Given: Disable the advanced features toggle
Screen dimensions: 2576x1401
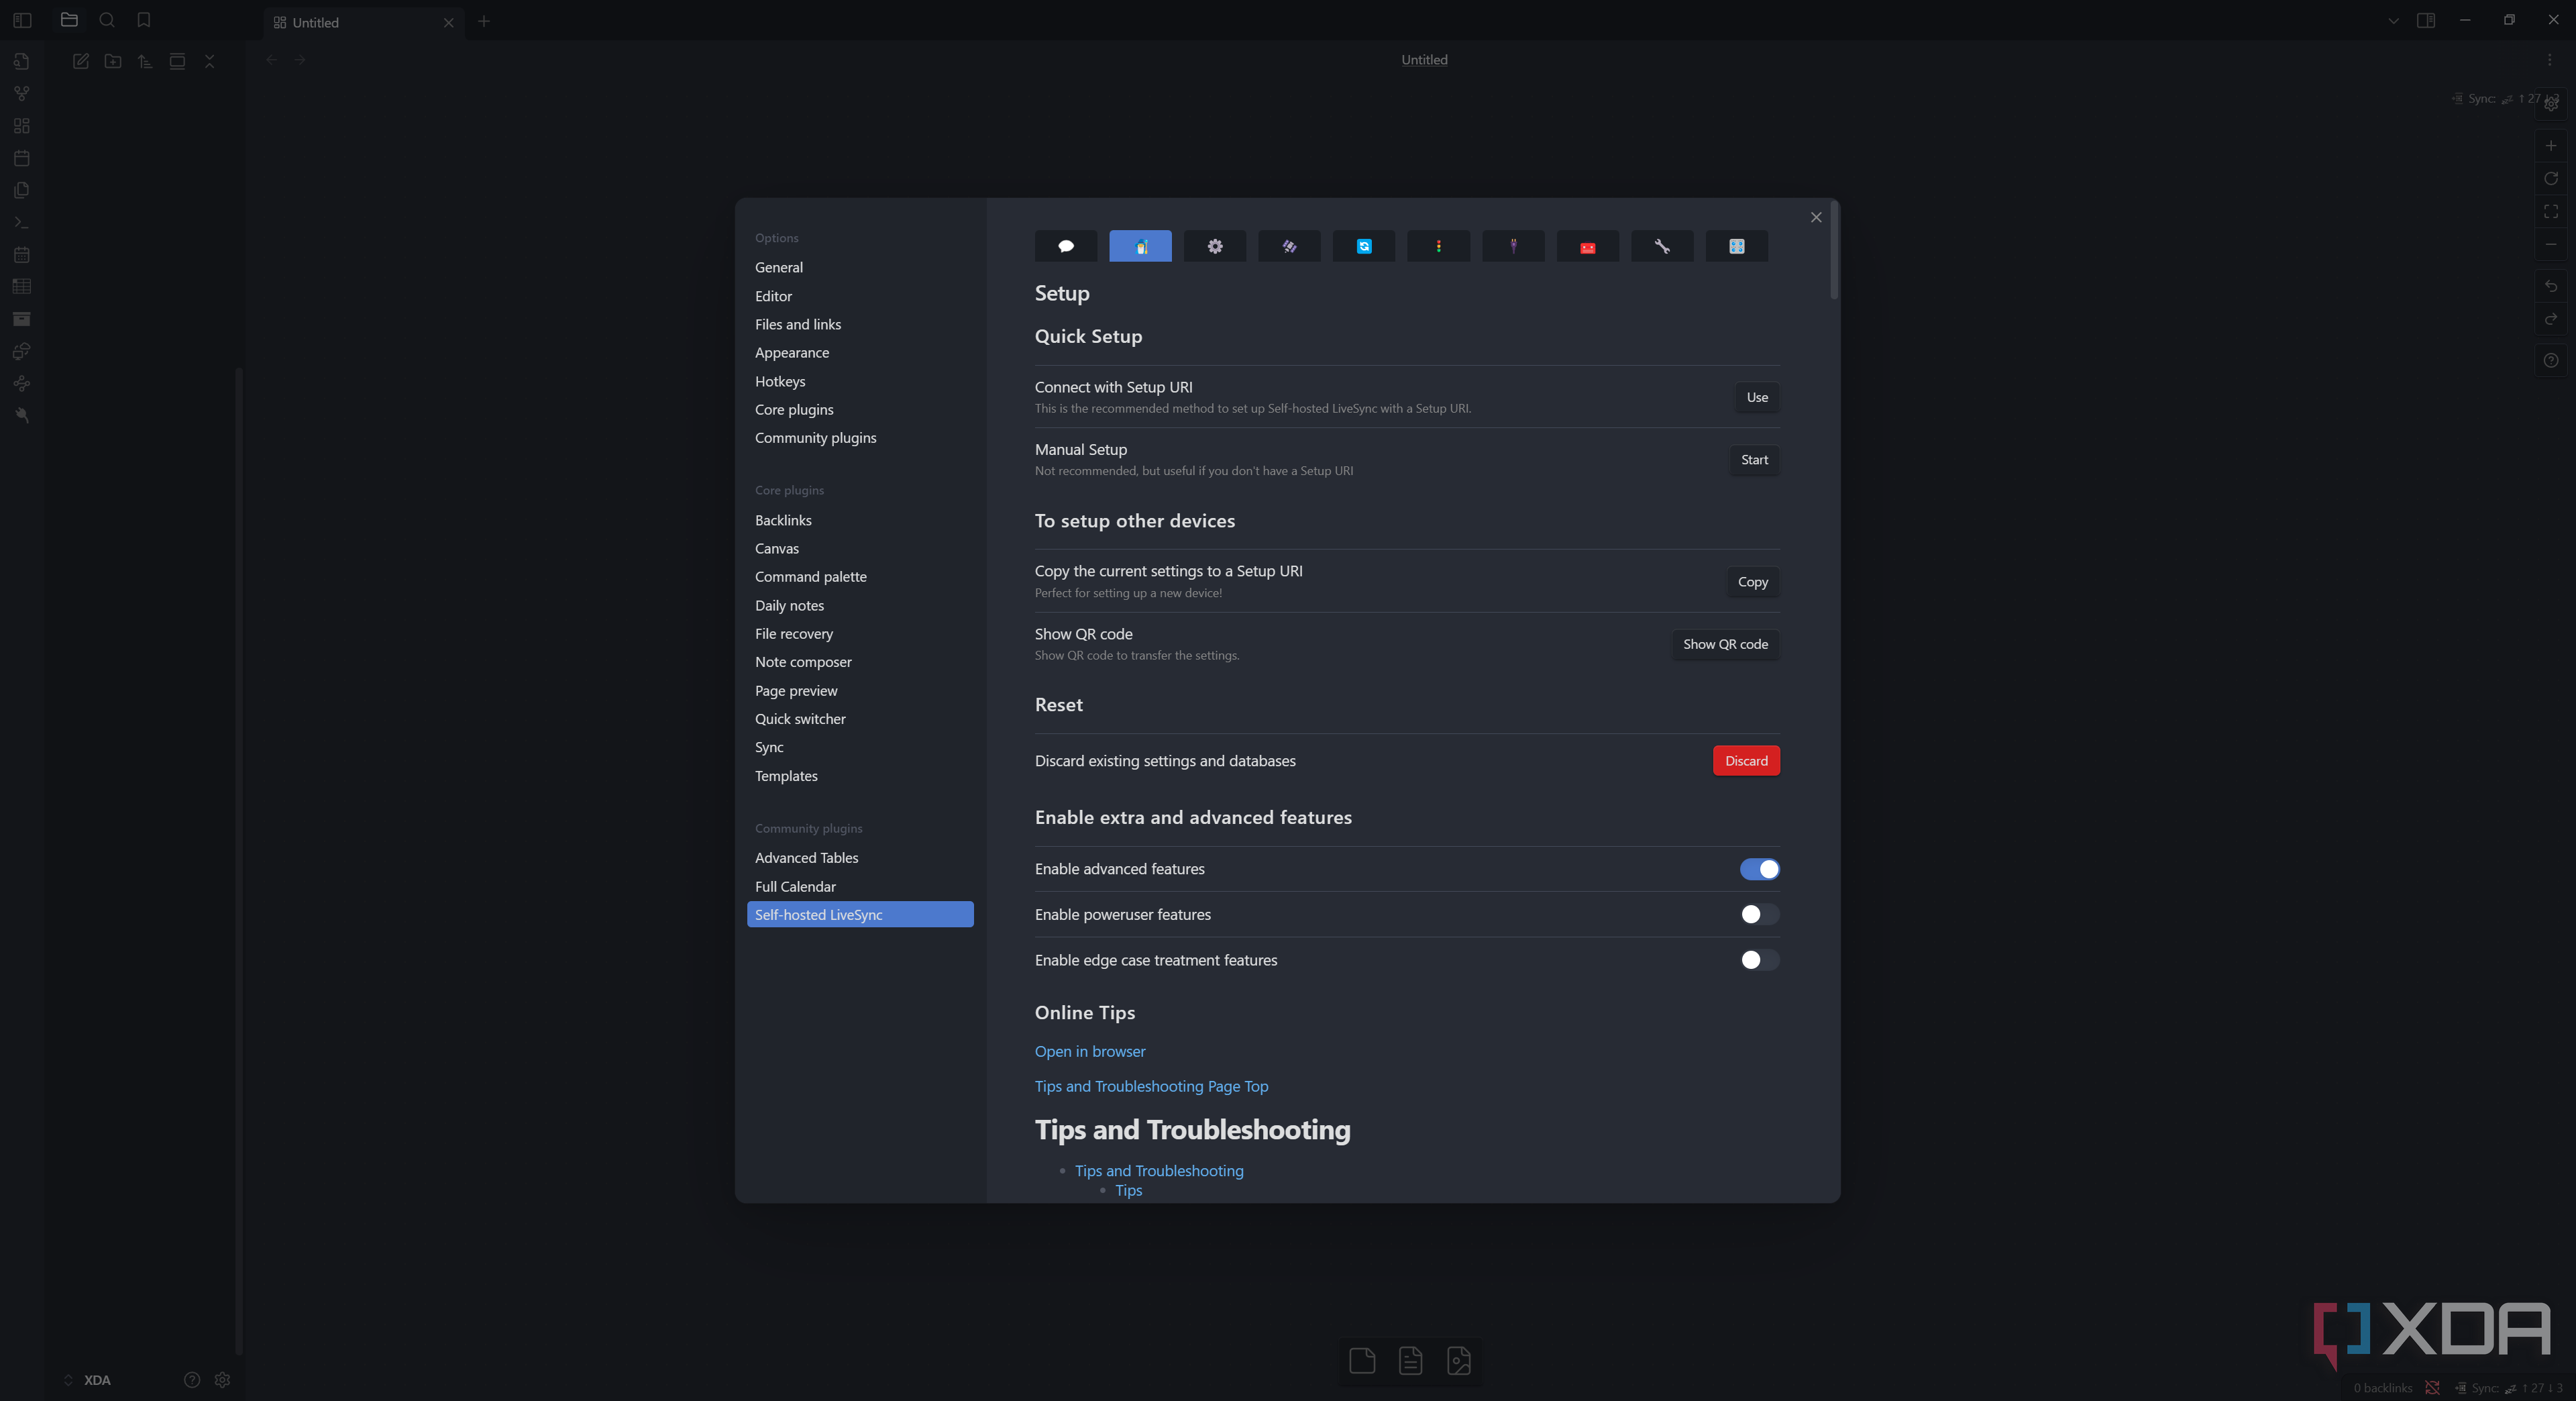Looking at the screenshot, I should click(x=1759, y=869).
